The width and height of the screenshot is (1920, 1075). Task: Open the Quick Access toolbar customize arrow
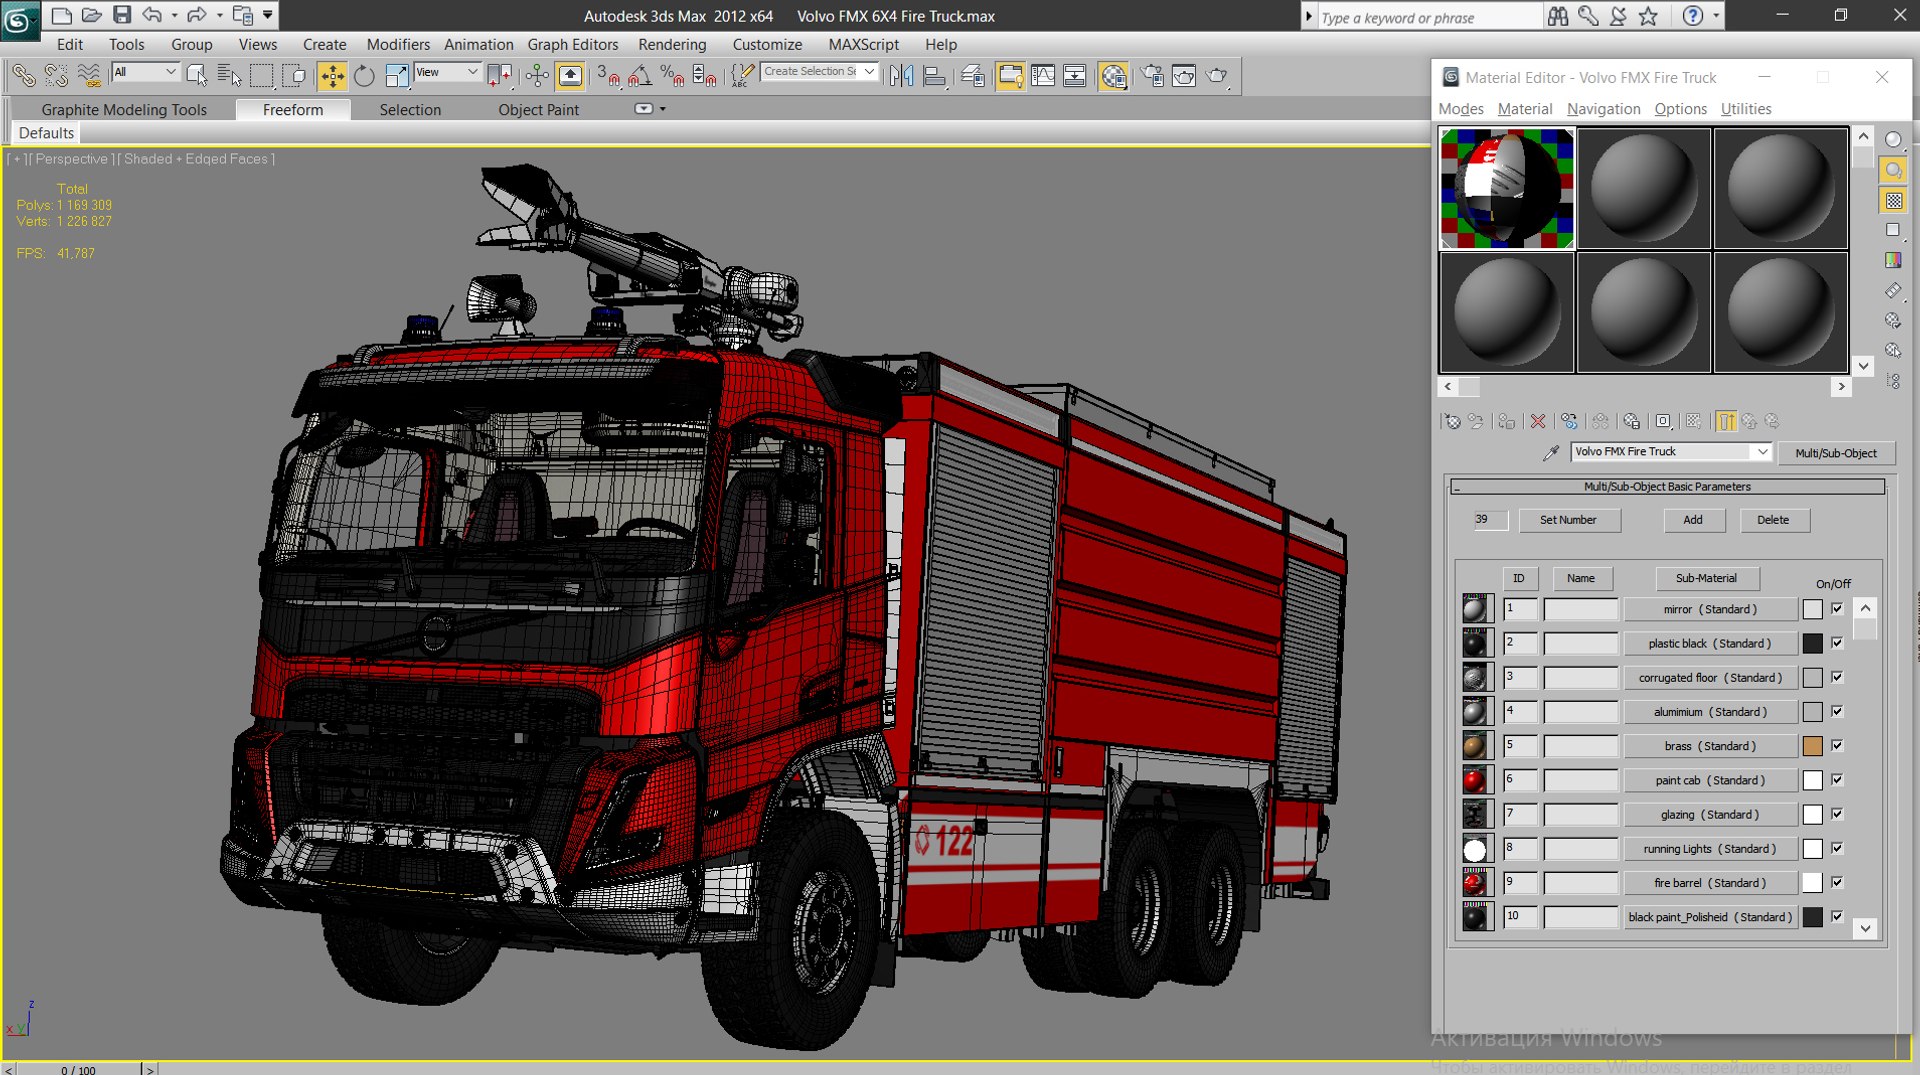click(268, 15)
